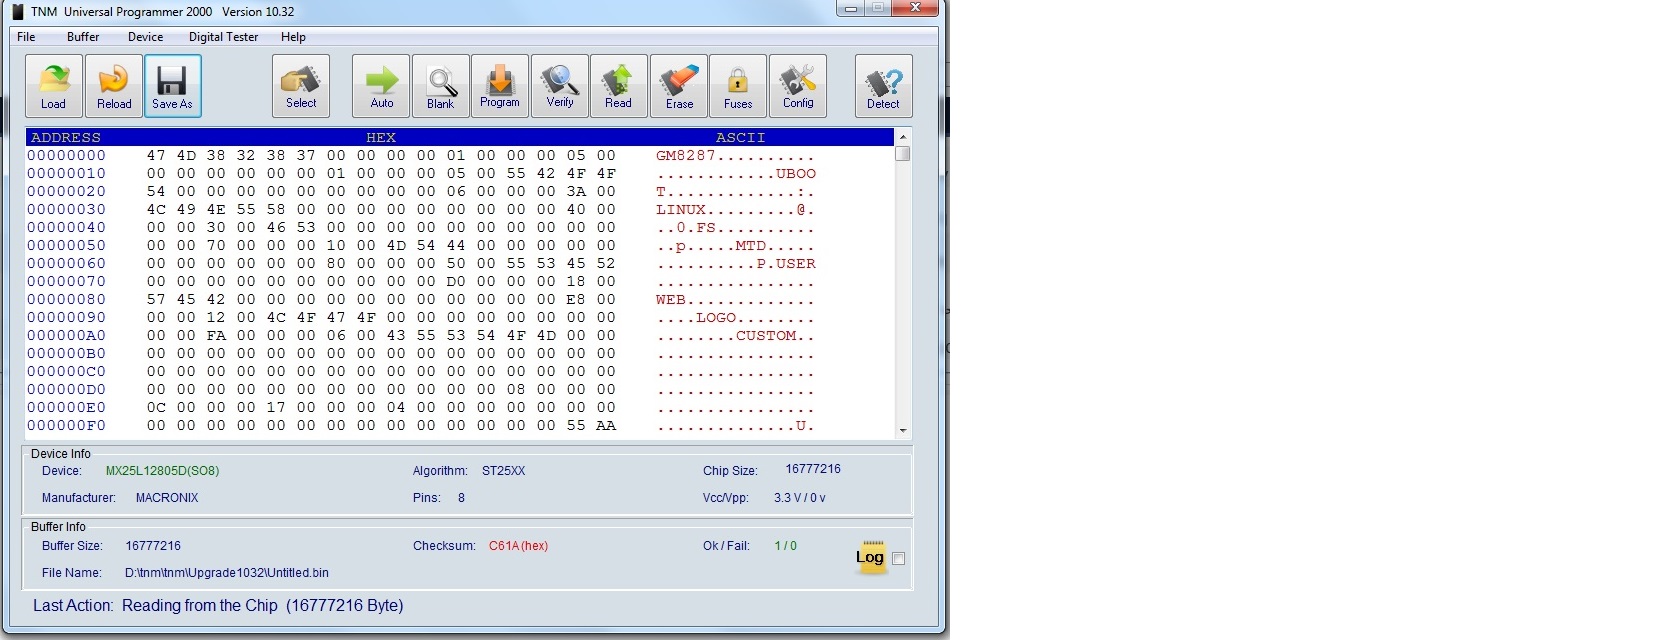The image size is (1672, 640).
Task: Open the Device menu
Action: coord(145,37)
